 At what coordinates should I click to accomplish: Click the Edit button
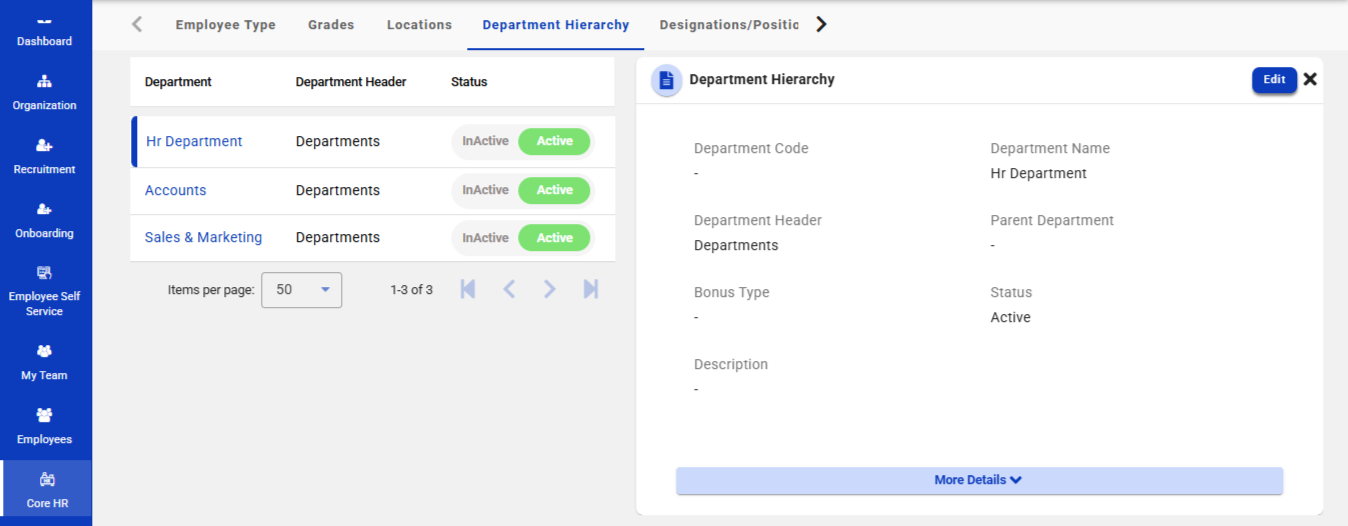(x=1274, y=80)
